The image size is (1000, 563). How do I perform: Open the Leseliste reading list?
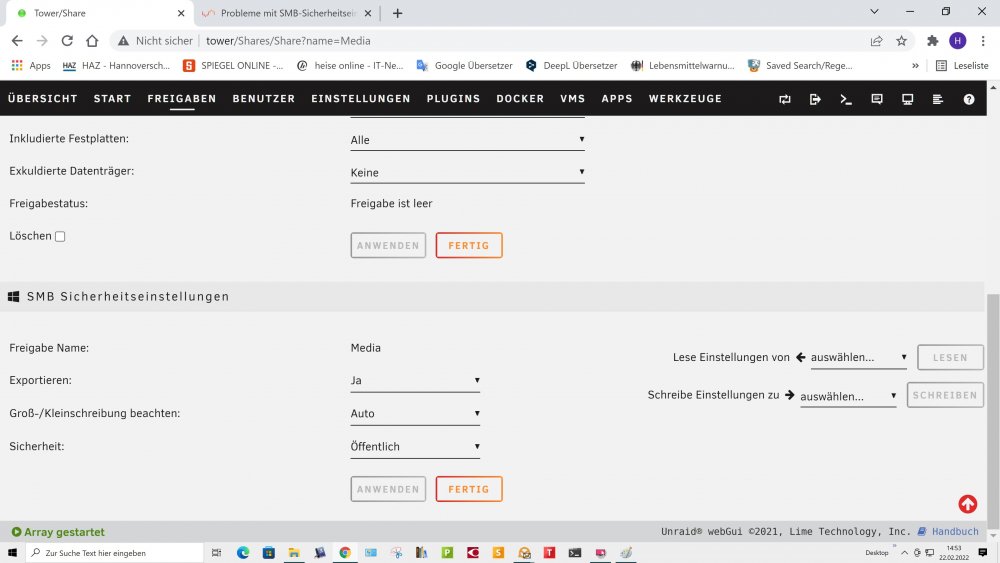click(962, 66)
